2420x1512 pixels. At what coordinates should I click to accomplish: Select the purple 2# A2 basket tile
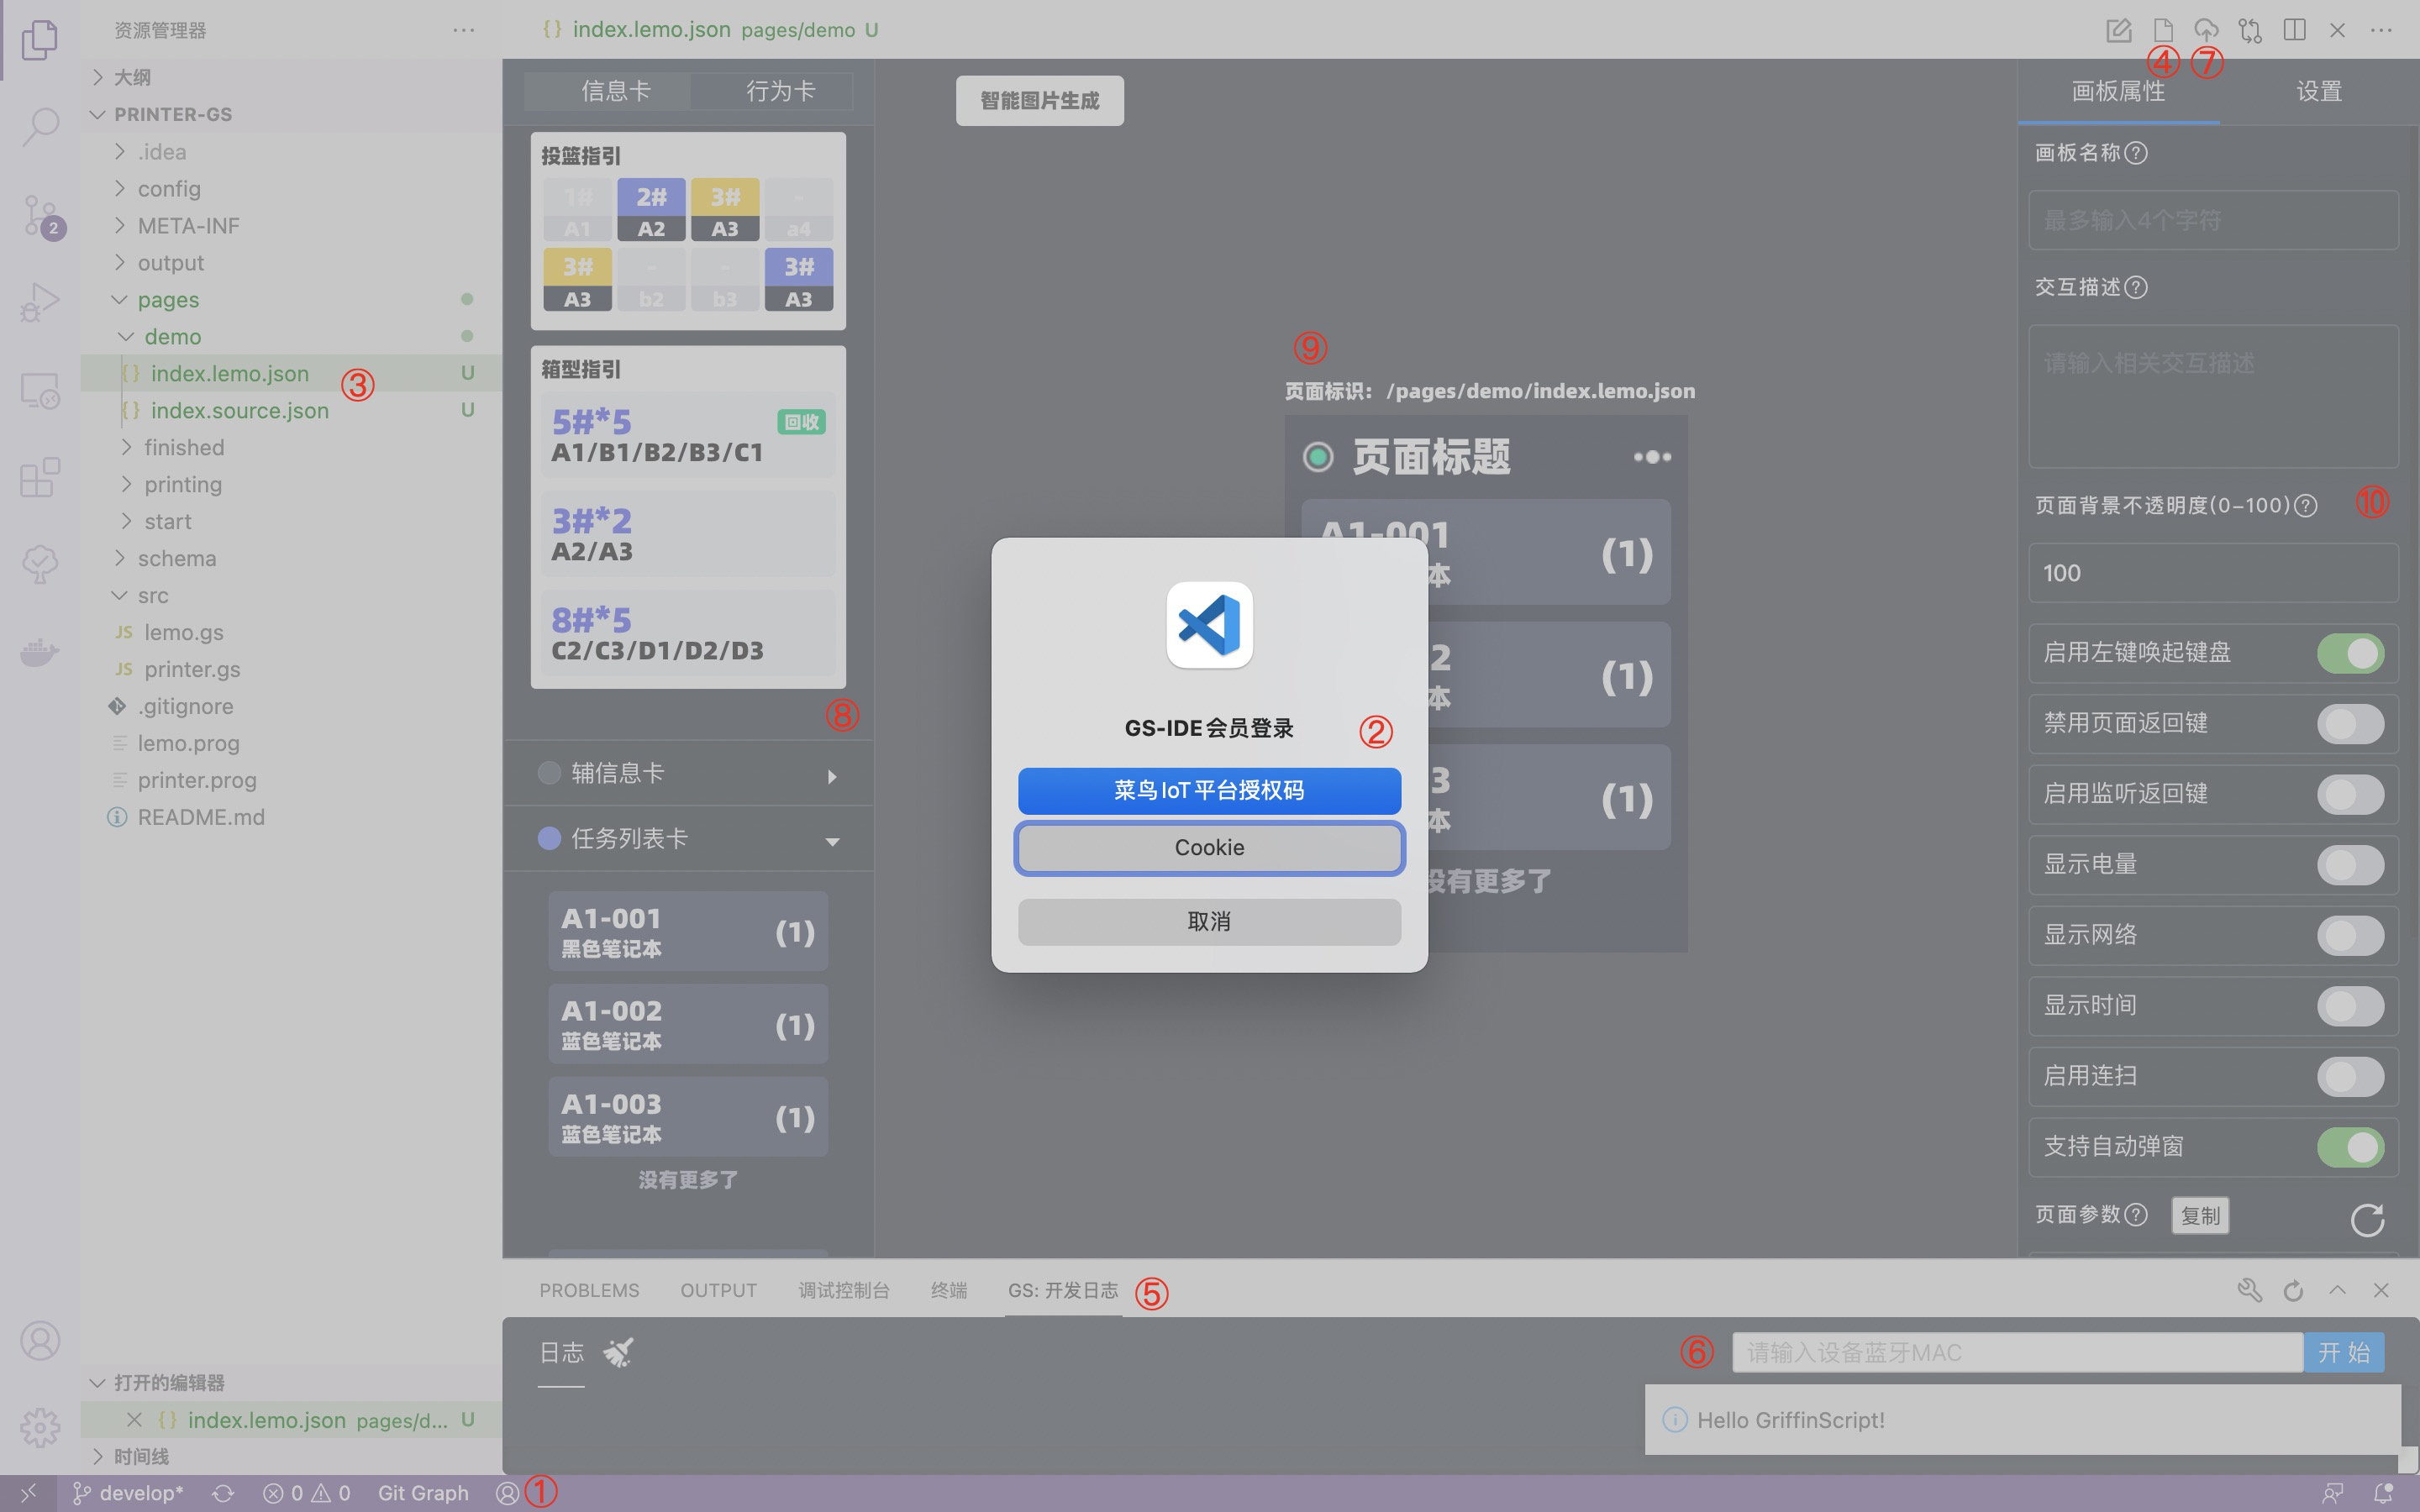tap(651, 210)
